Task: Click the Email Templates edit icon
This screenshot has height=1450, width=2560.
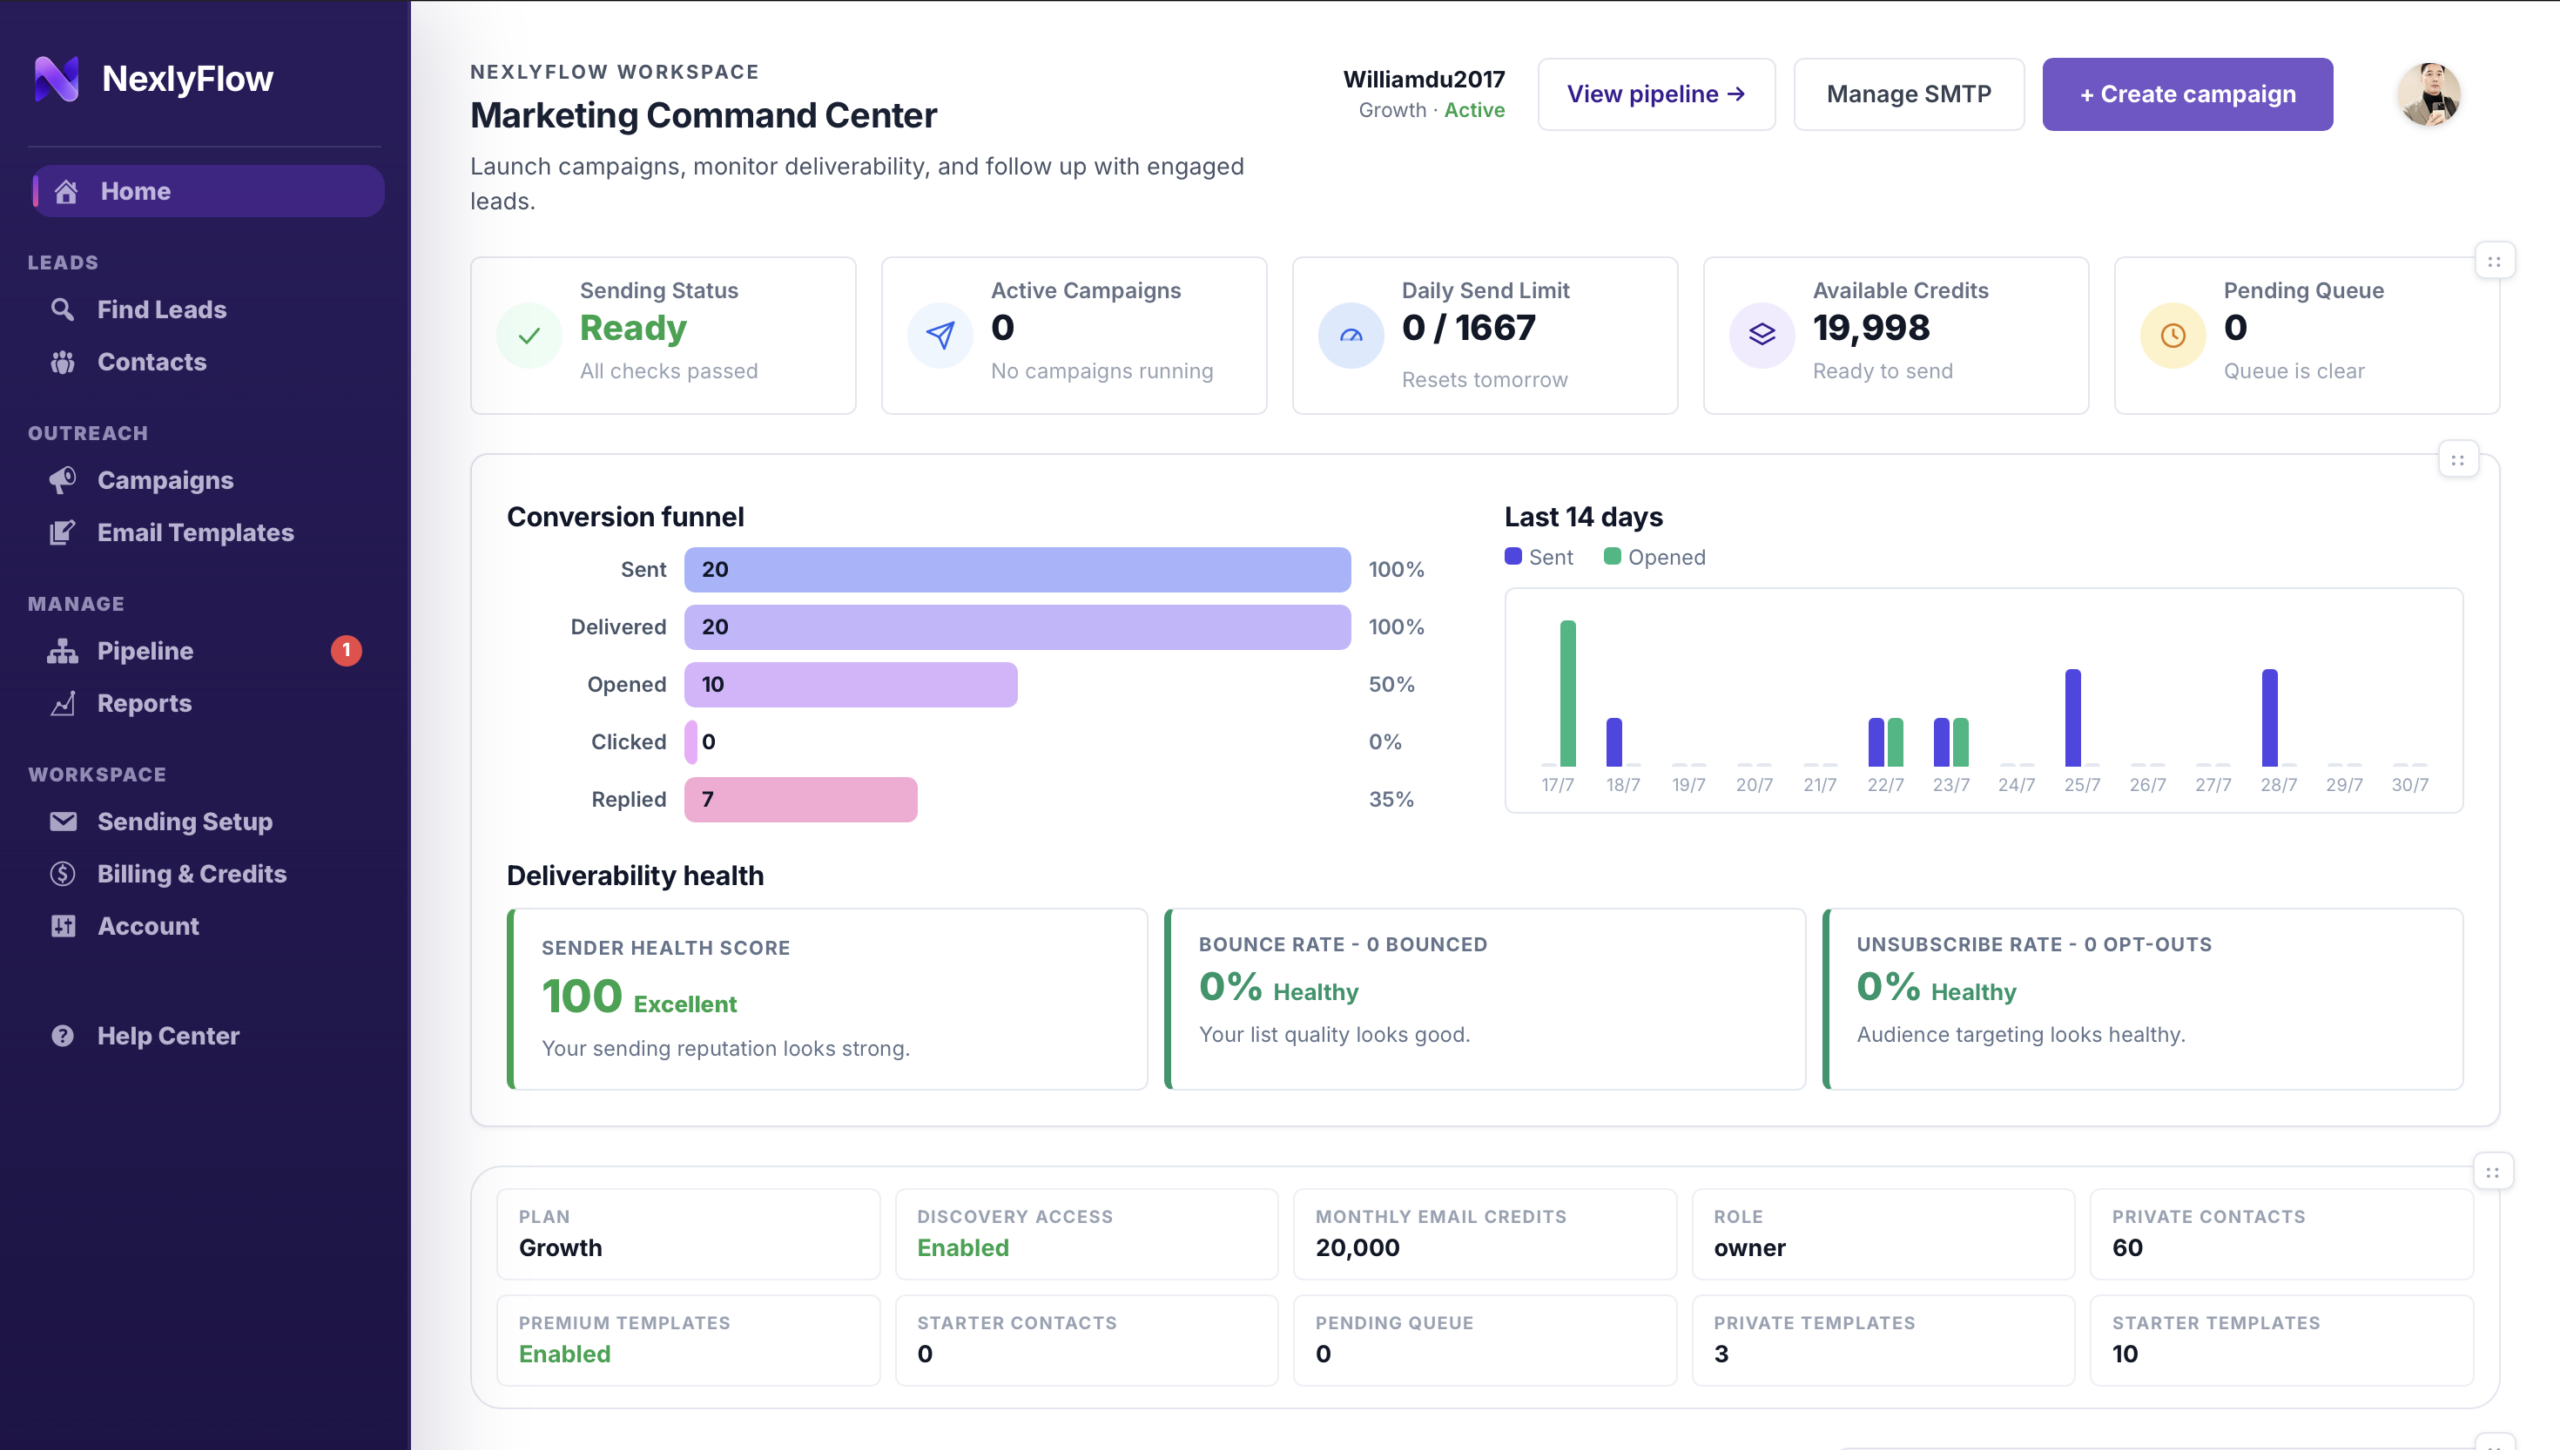Action: tap(62, 532)
